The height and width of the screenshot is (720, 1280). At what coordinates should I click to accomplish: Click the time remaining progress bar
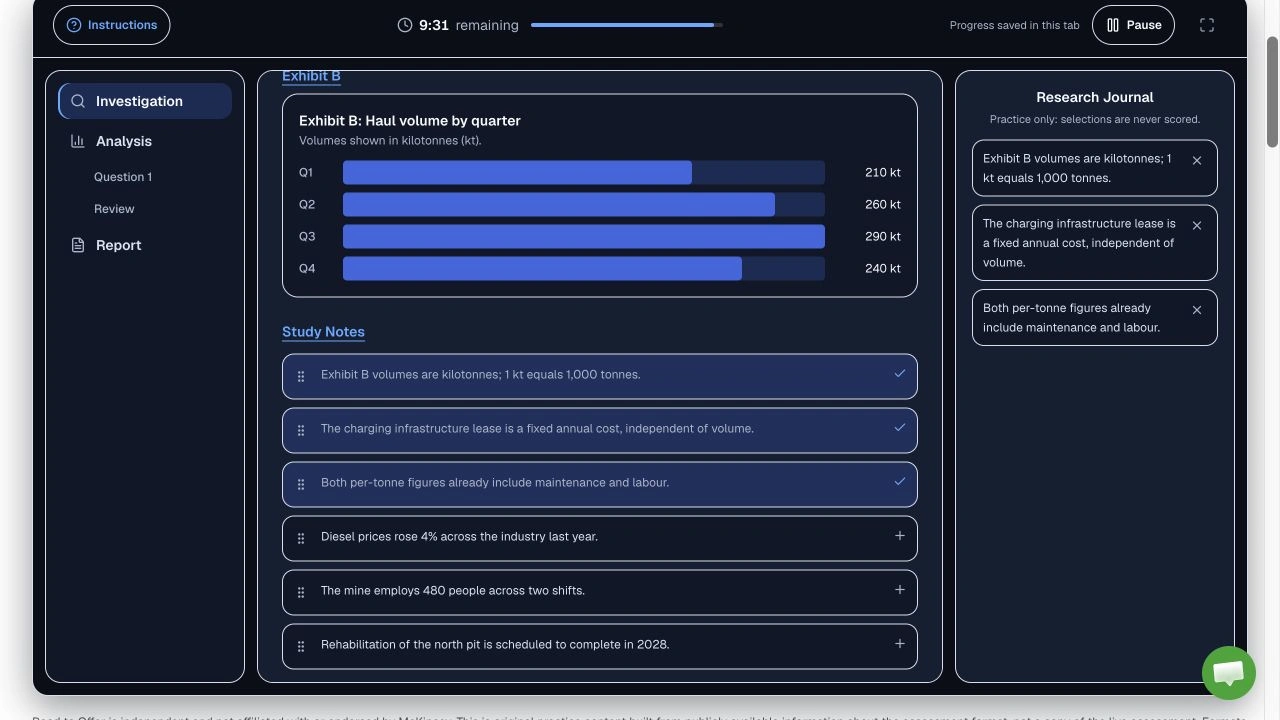627,25
